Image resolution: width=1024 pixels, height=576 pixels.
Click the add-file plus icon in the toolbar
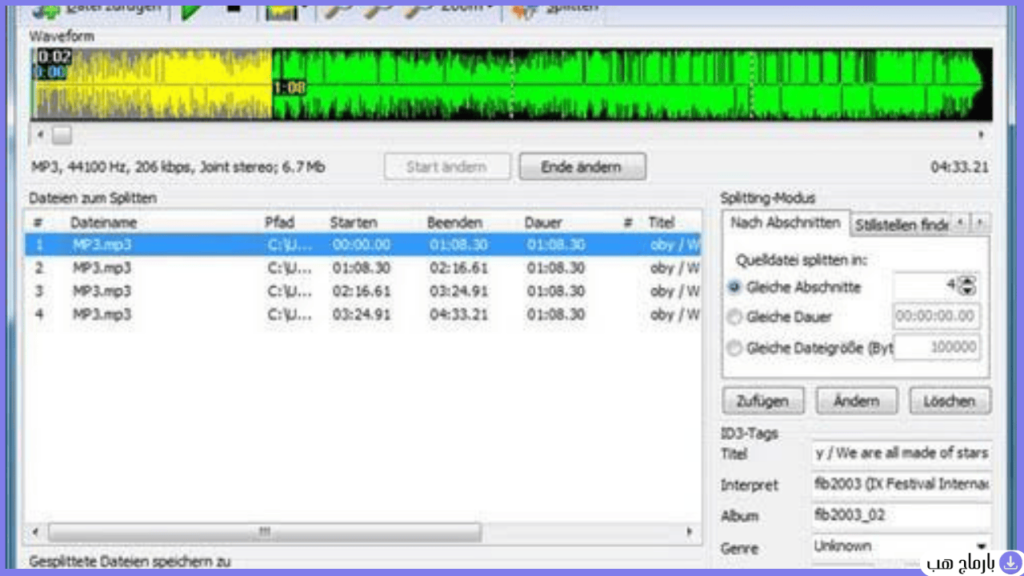[x=46, y=11]
